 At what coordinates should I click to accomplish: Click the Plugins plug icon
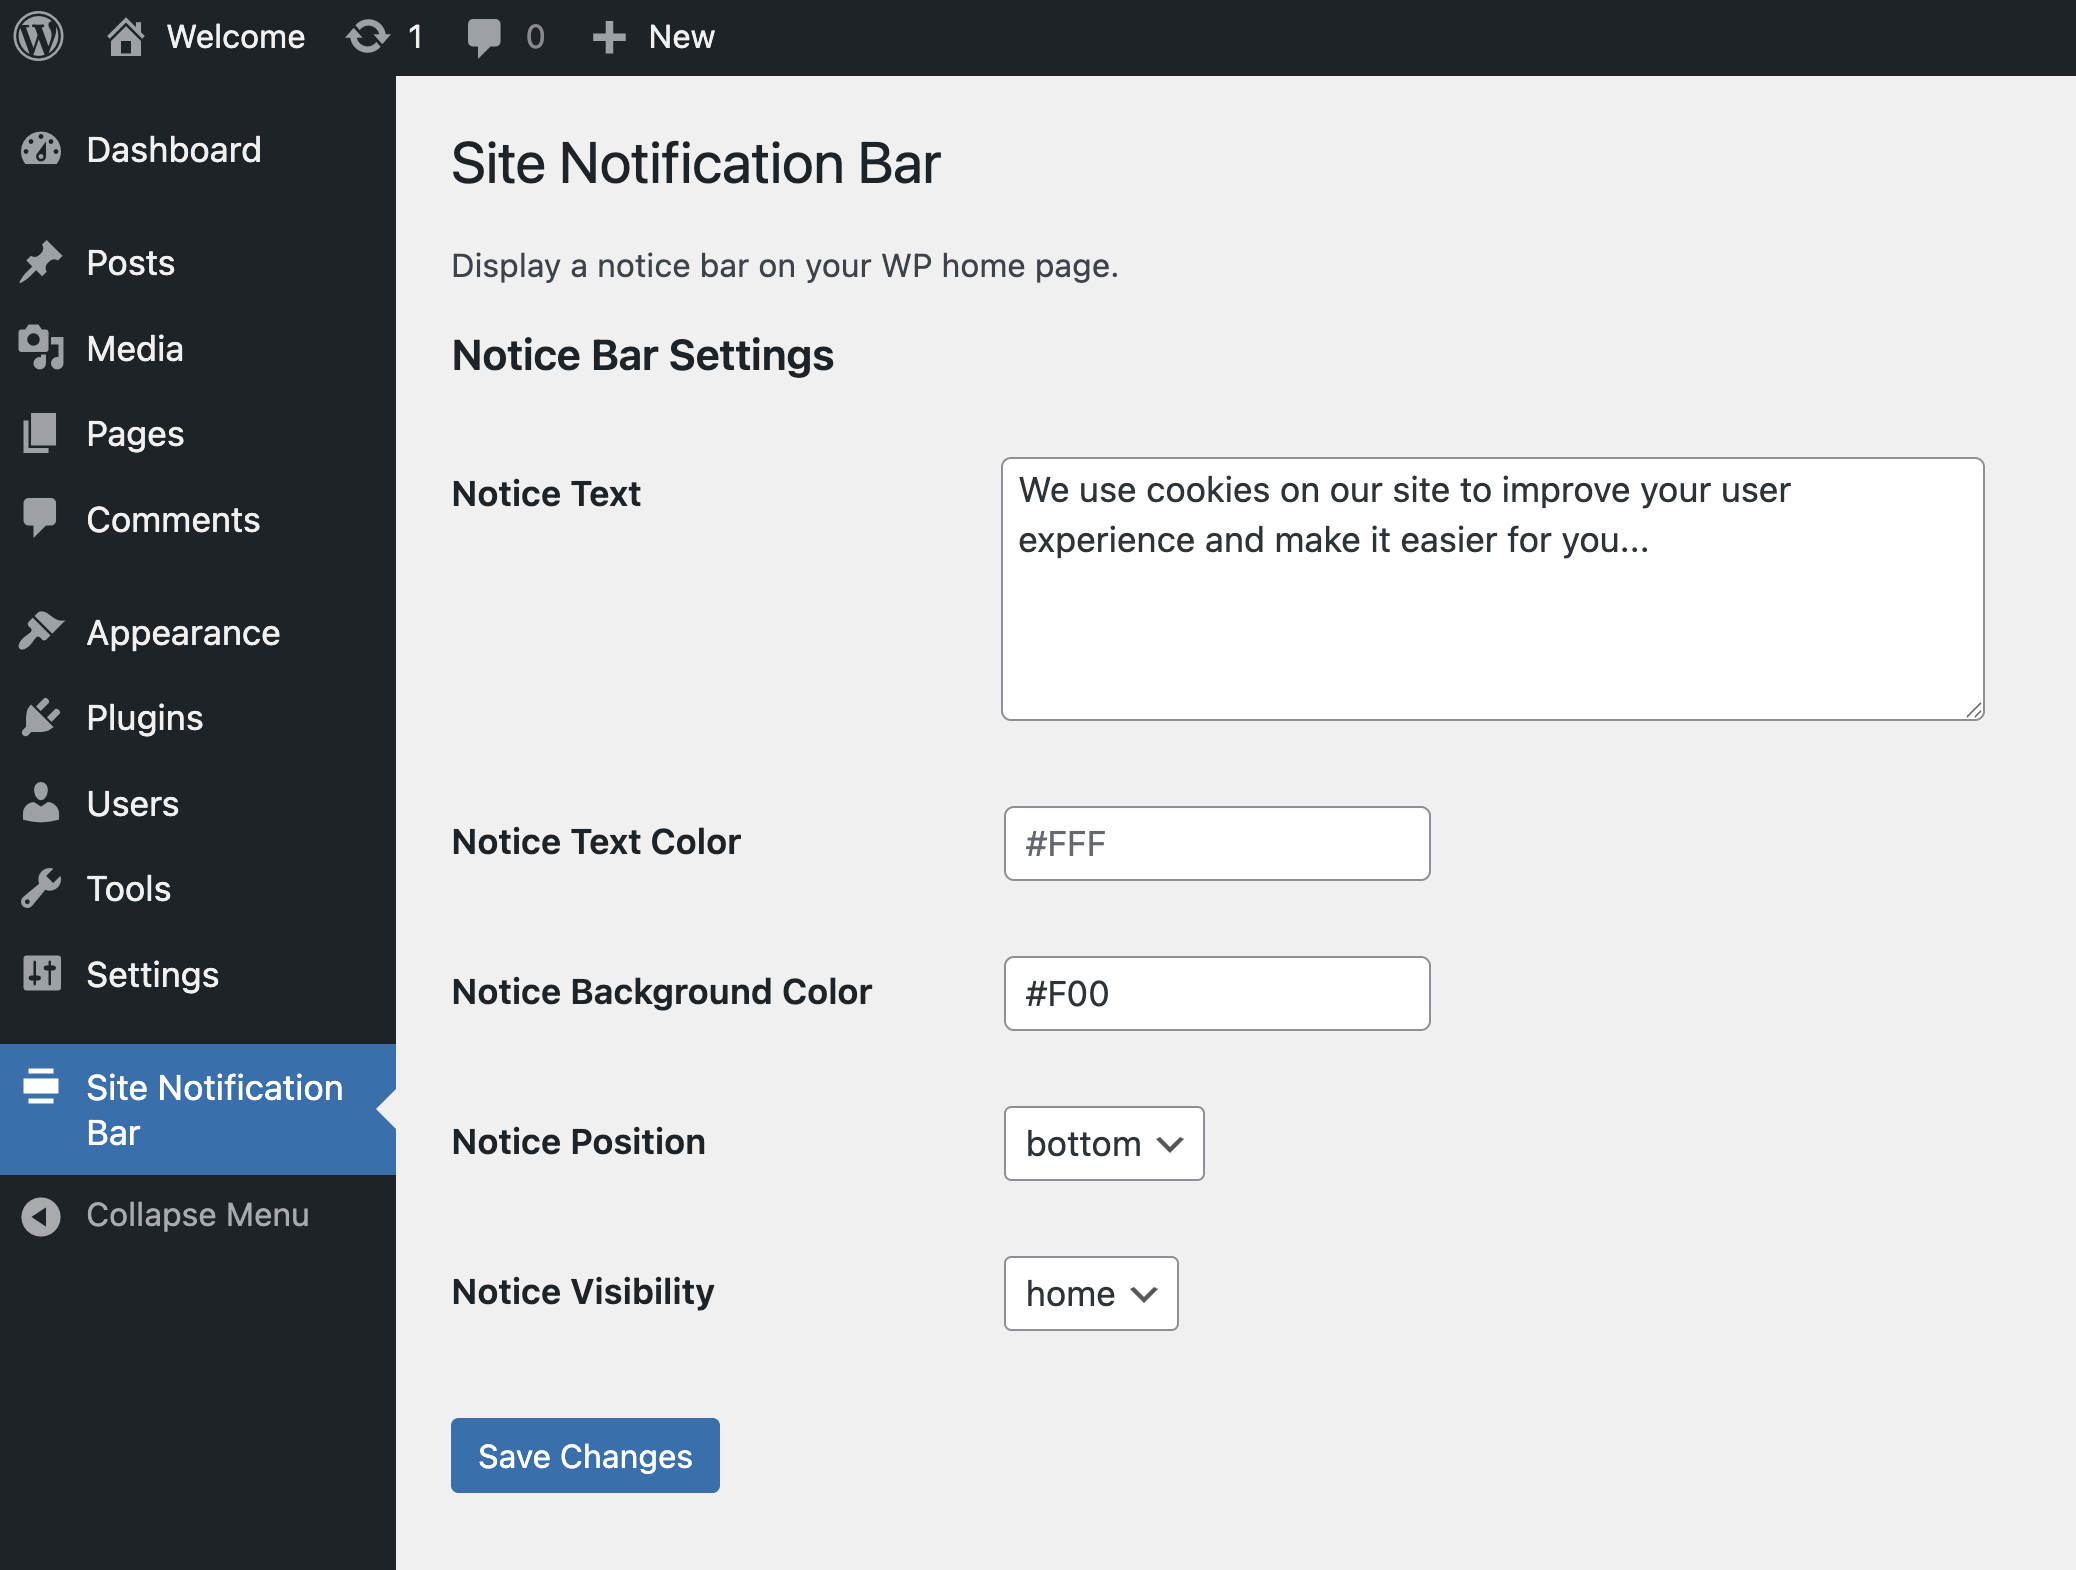click(41, 718)
